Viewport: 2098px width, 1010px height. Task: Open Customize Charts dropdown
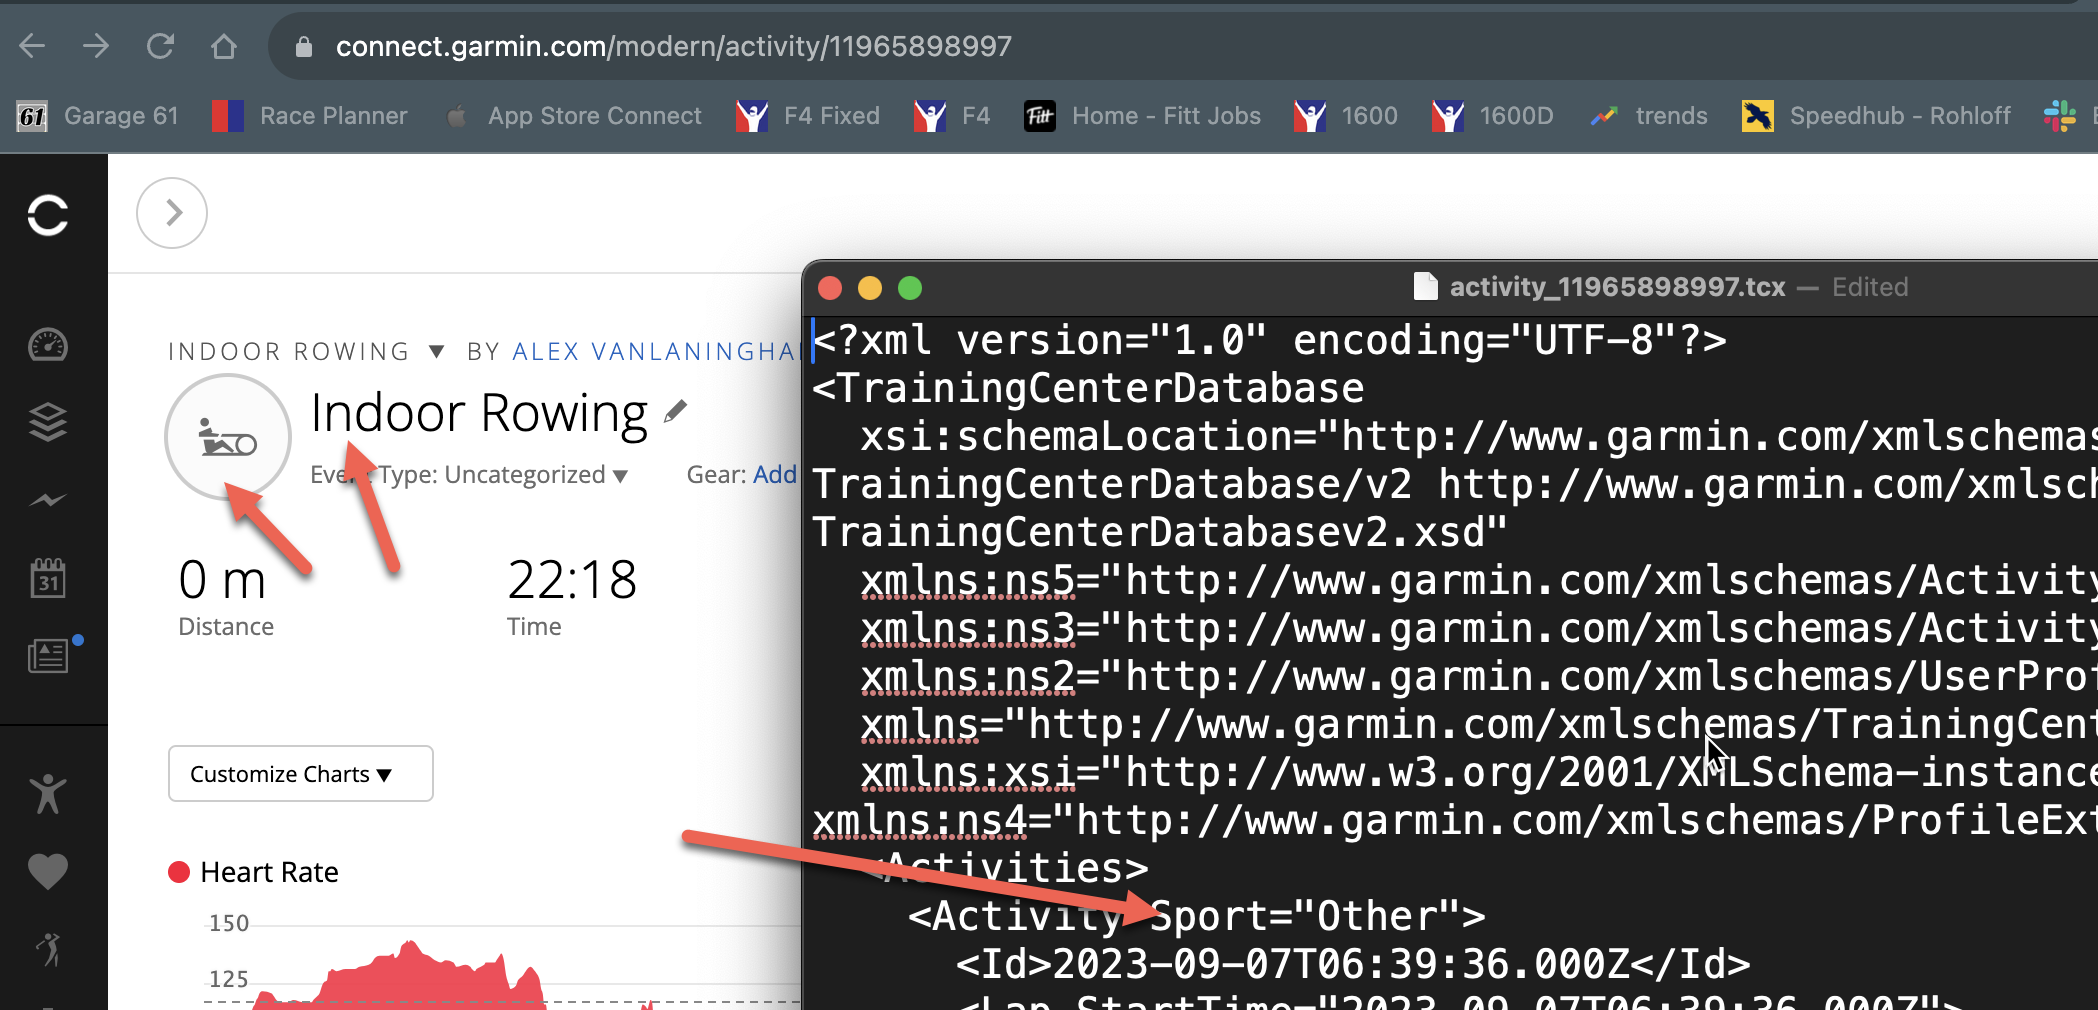pyautogui.click(x=301, y=773)
